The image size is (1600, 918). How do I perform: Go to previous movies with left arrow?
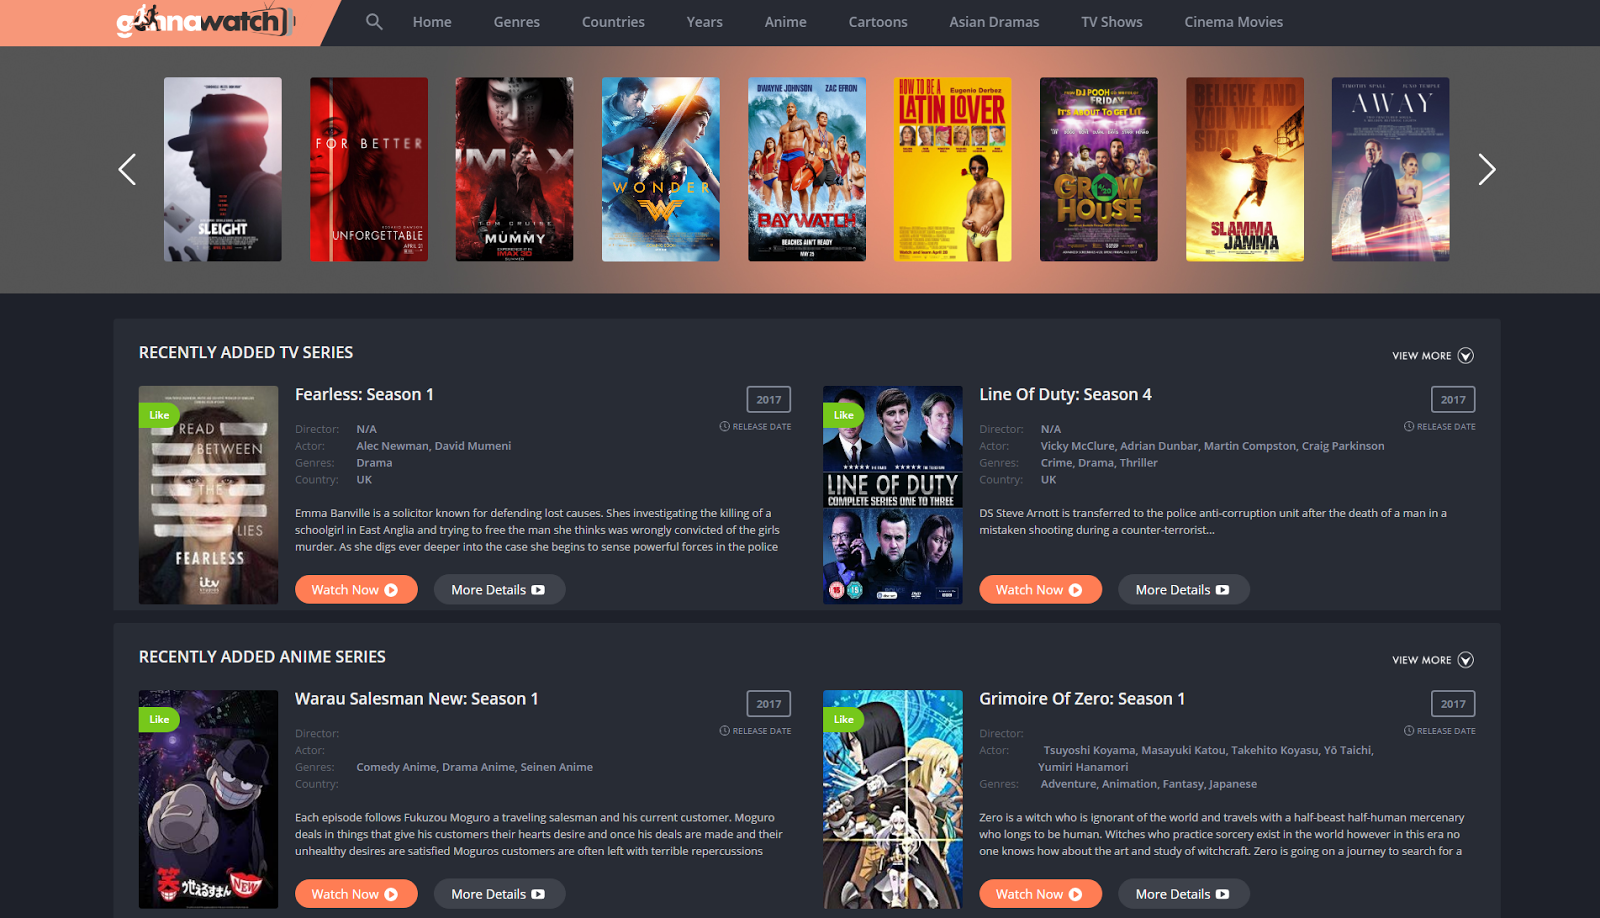point(127,169)
